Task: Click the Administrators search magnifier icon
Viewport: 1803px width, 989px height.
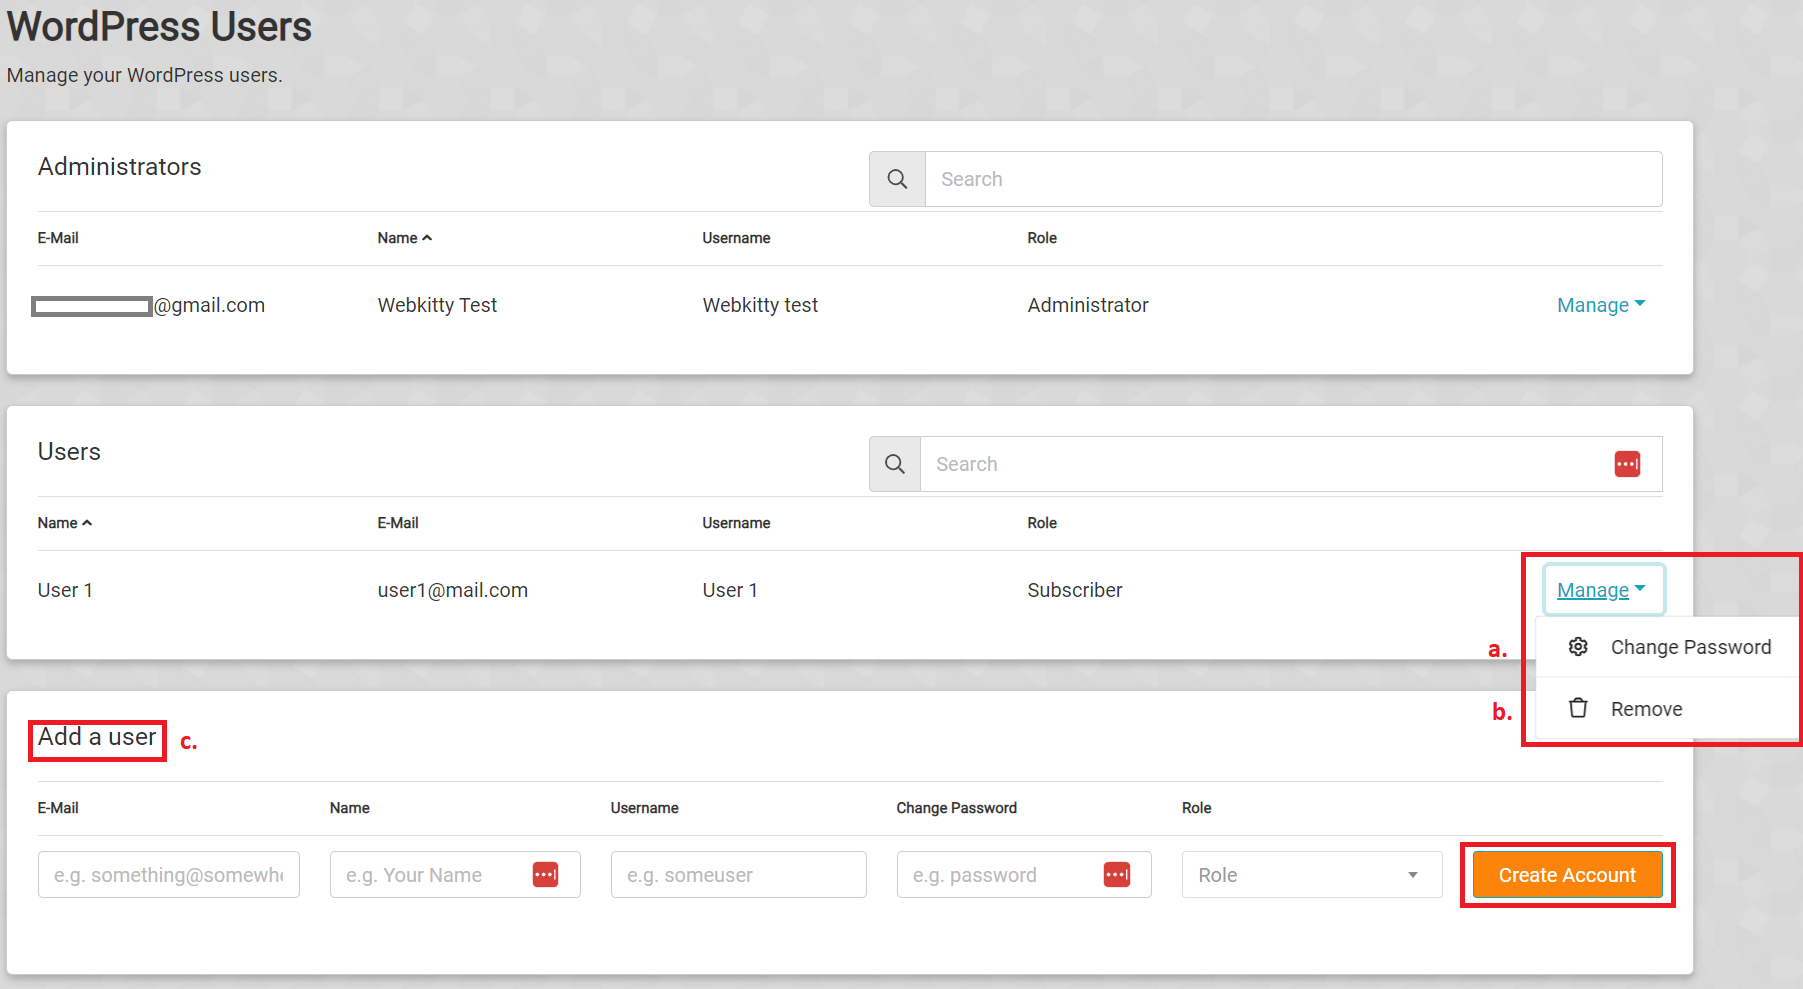Action: point(897,179)
